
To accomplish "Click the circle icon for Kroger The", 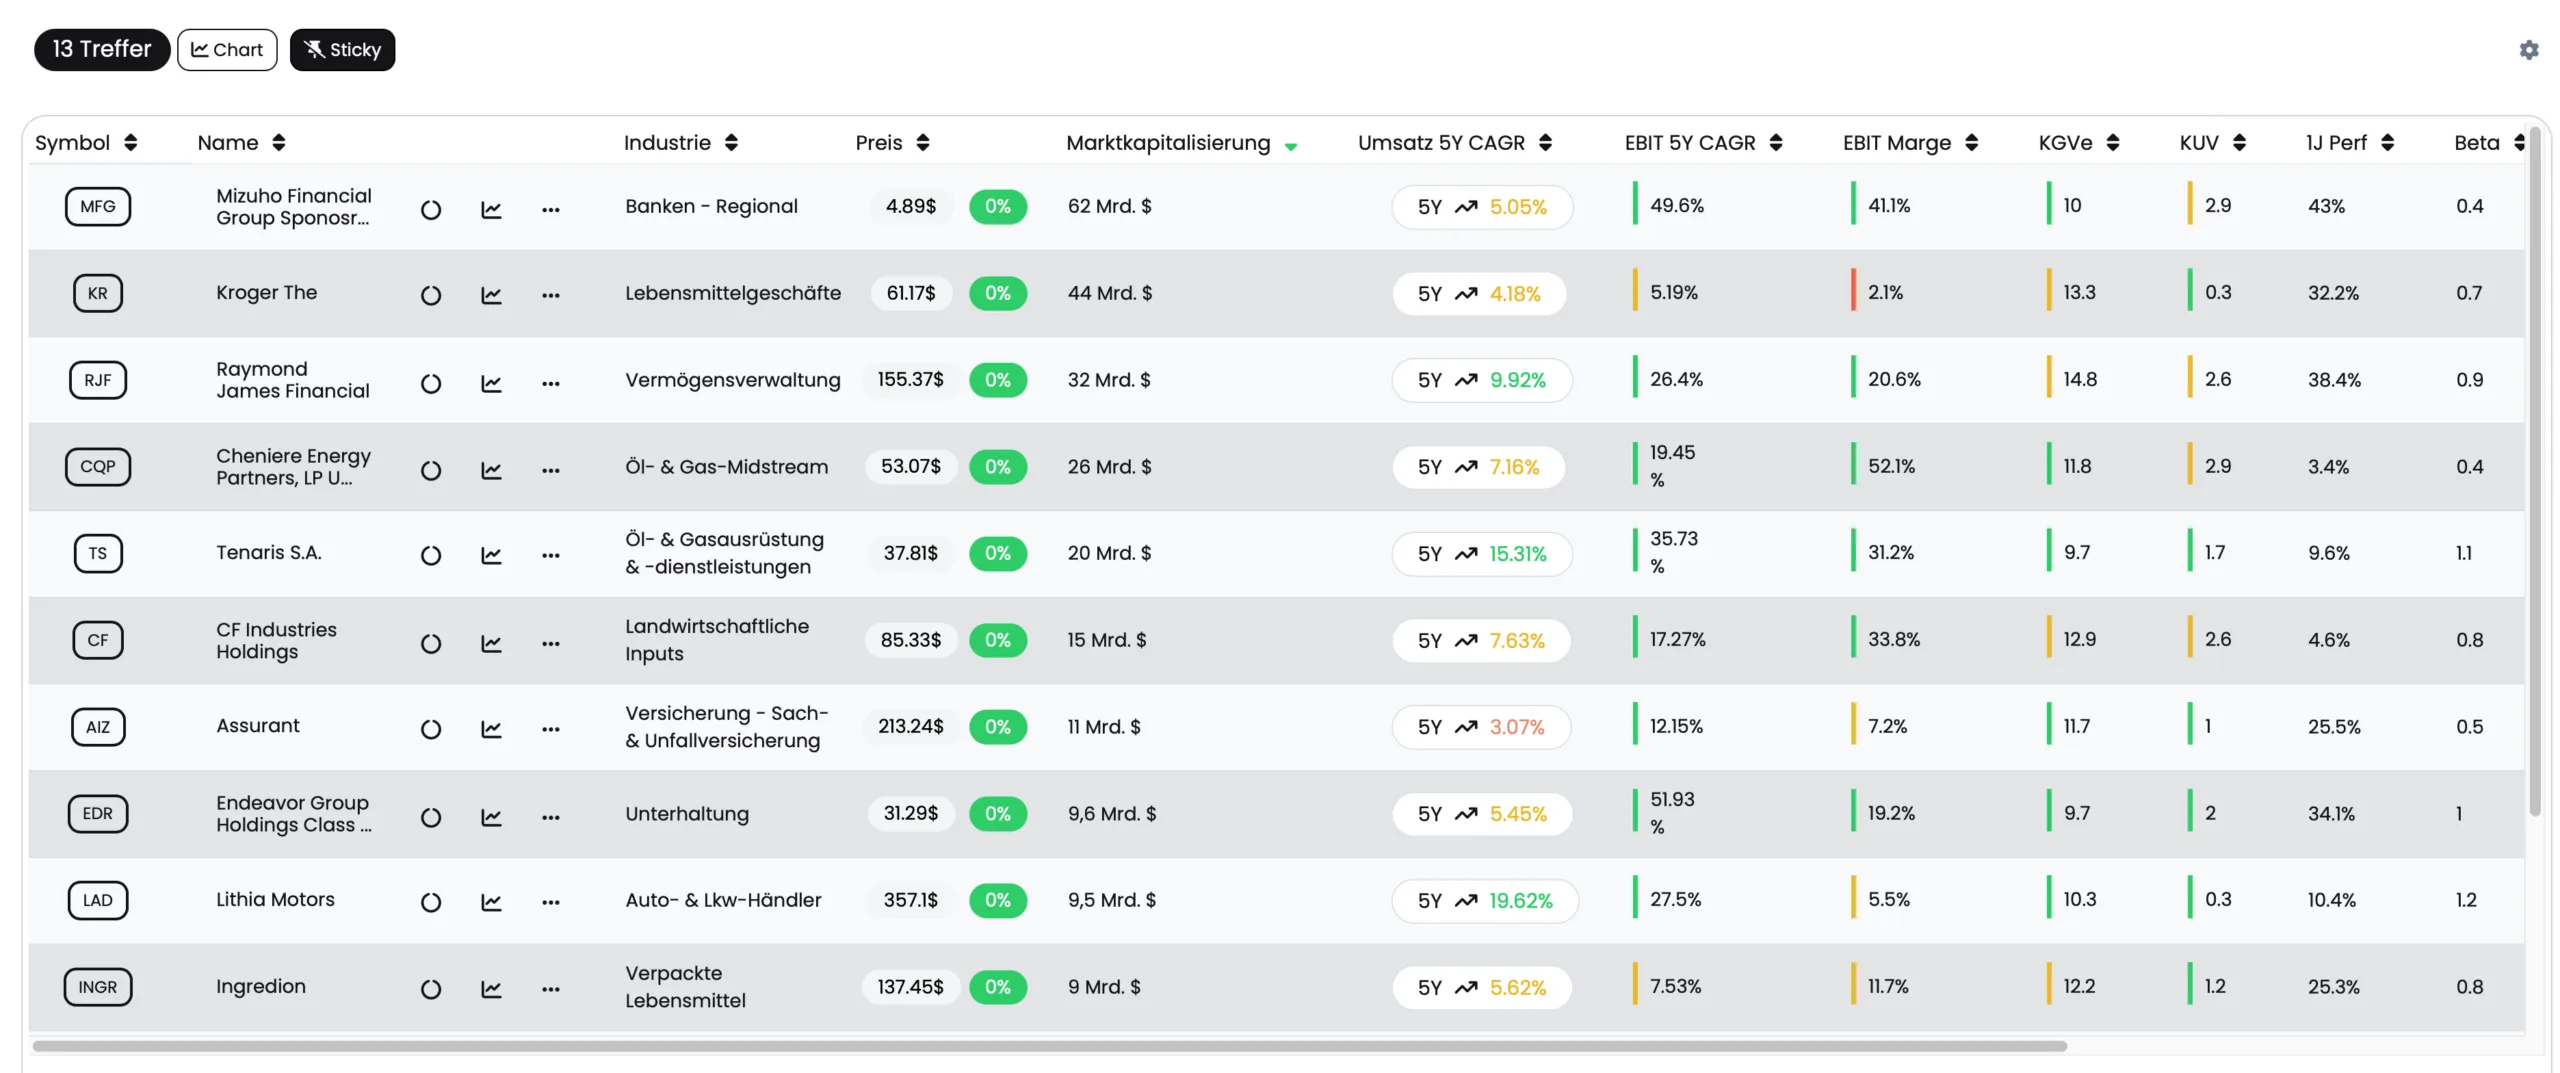I will [x=430, y=295].
